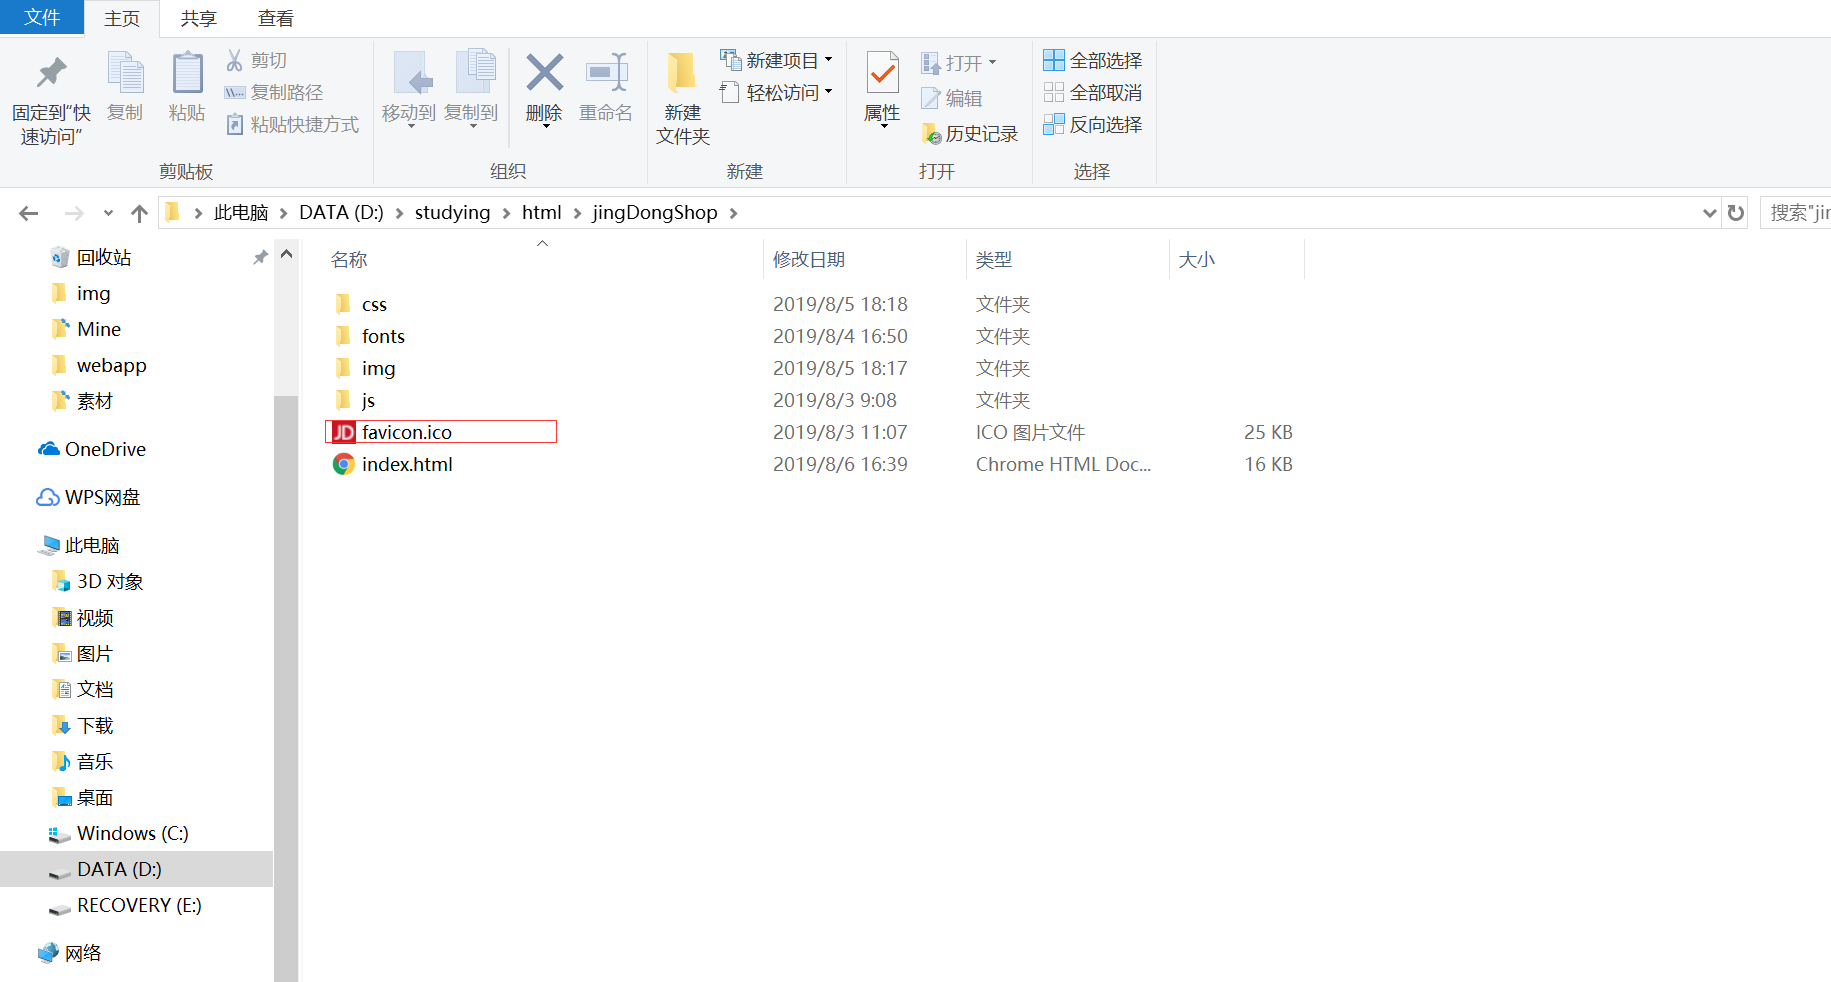Click the navigation pane scrollbar thumb
Screen dimensions: 1831x982
pos(286,688)
